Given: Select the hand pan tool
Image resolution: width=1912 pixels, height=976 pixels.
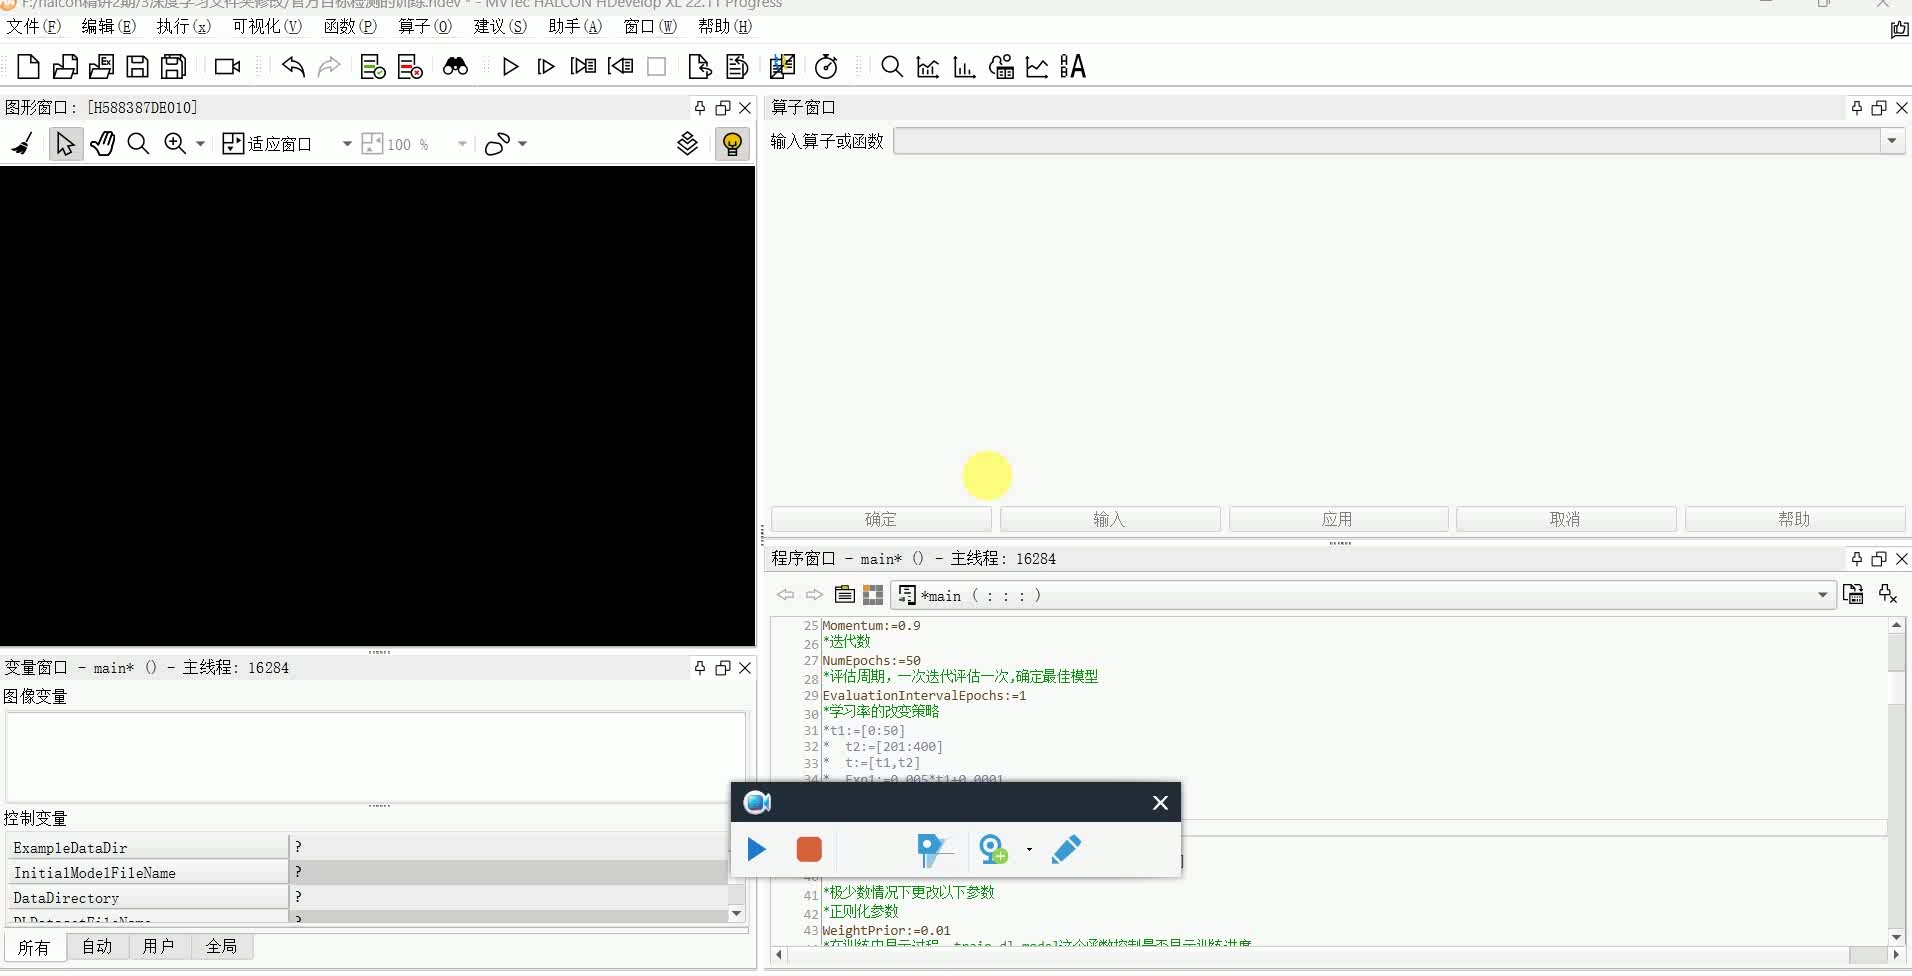Looking at the screenshot, I should (103, 143).
